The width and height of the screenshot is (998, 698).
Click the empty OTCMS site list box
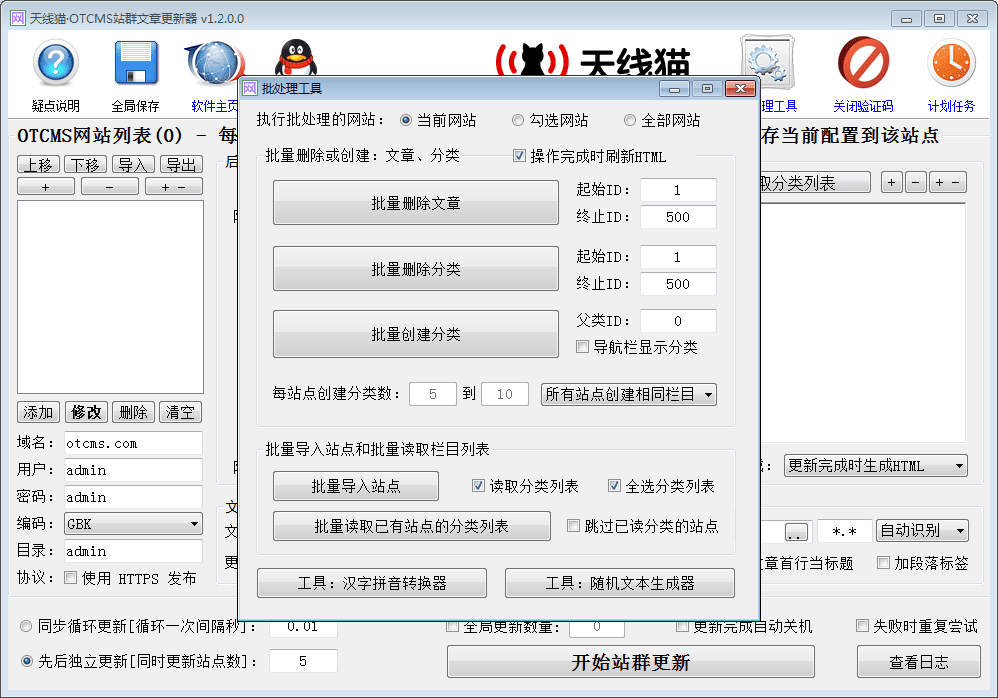(110, 297)
